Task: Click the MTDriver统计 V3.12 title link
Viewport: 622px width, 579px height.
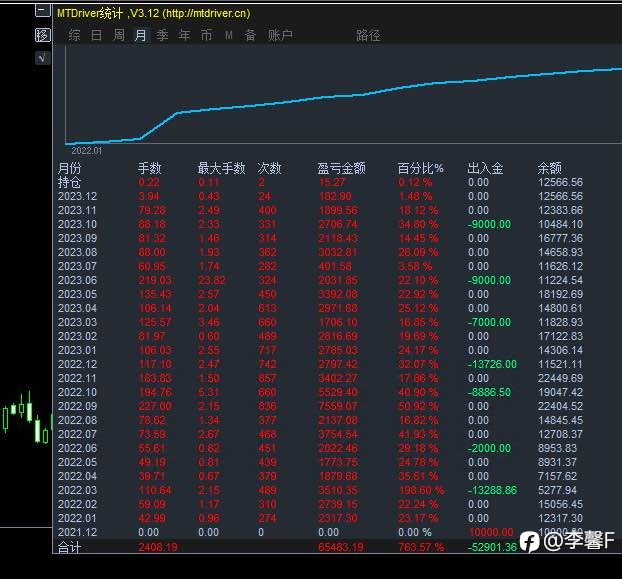Action: (x=154, y=13)
